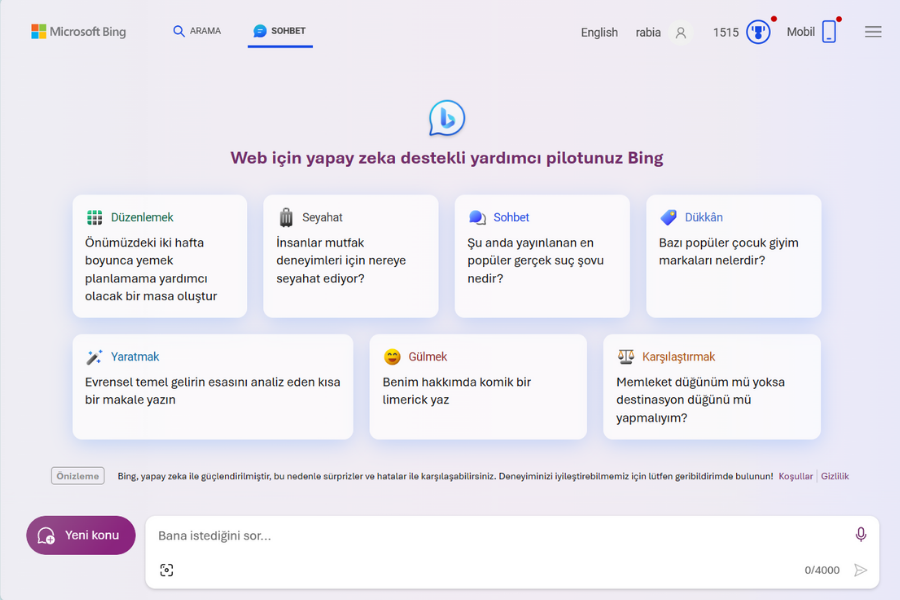The width and height of the screenshot is (900, 600).
Task: Click the green grid Düzenlemek icon
Action: point(95,218)
